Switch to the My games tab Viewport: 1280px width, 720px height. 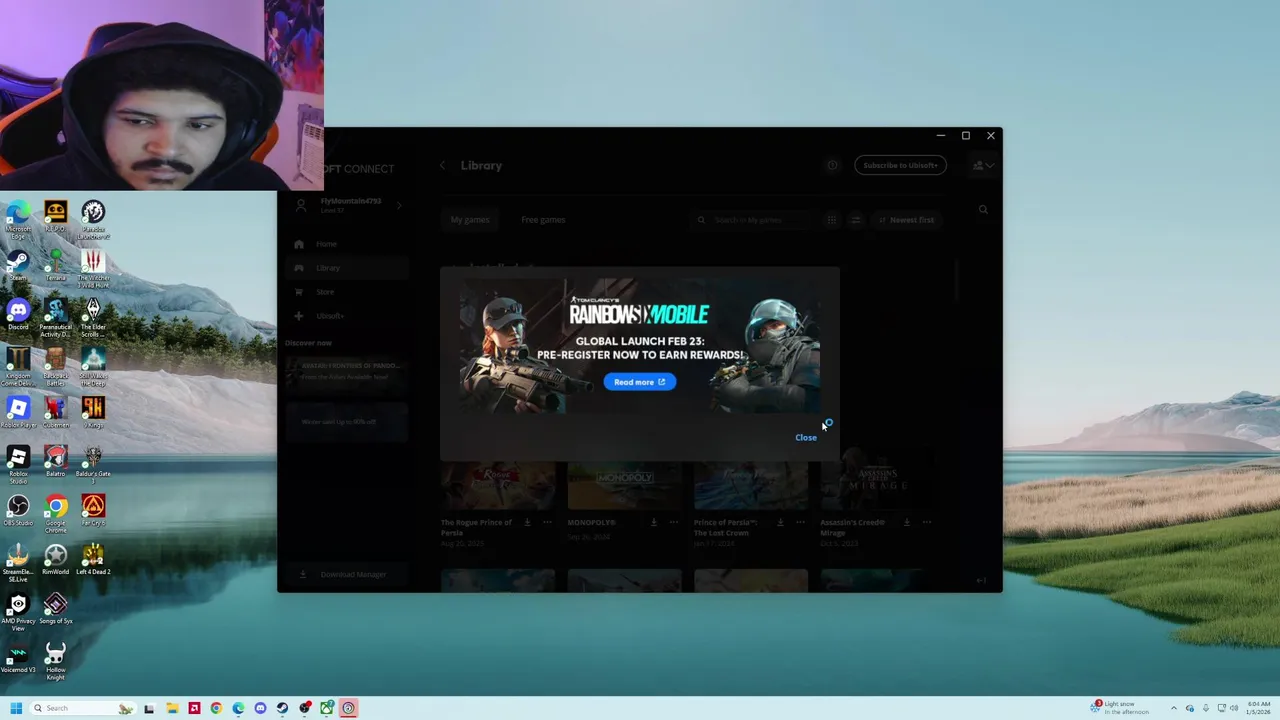(x=470, y=220)
